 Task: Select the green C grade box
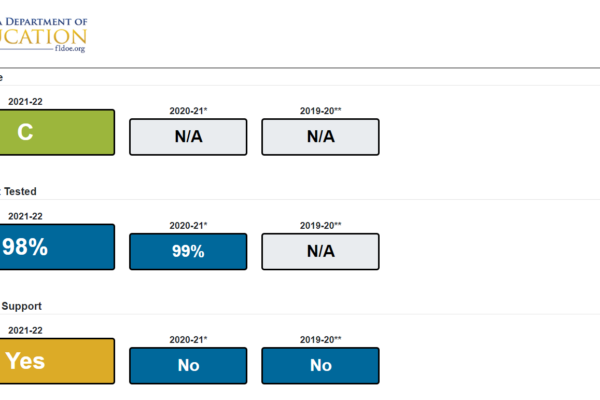57,132
